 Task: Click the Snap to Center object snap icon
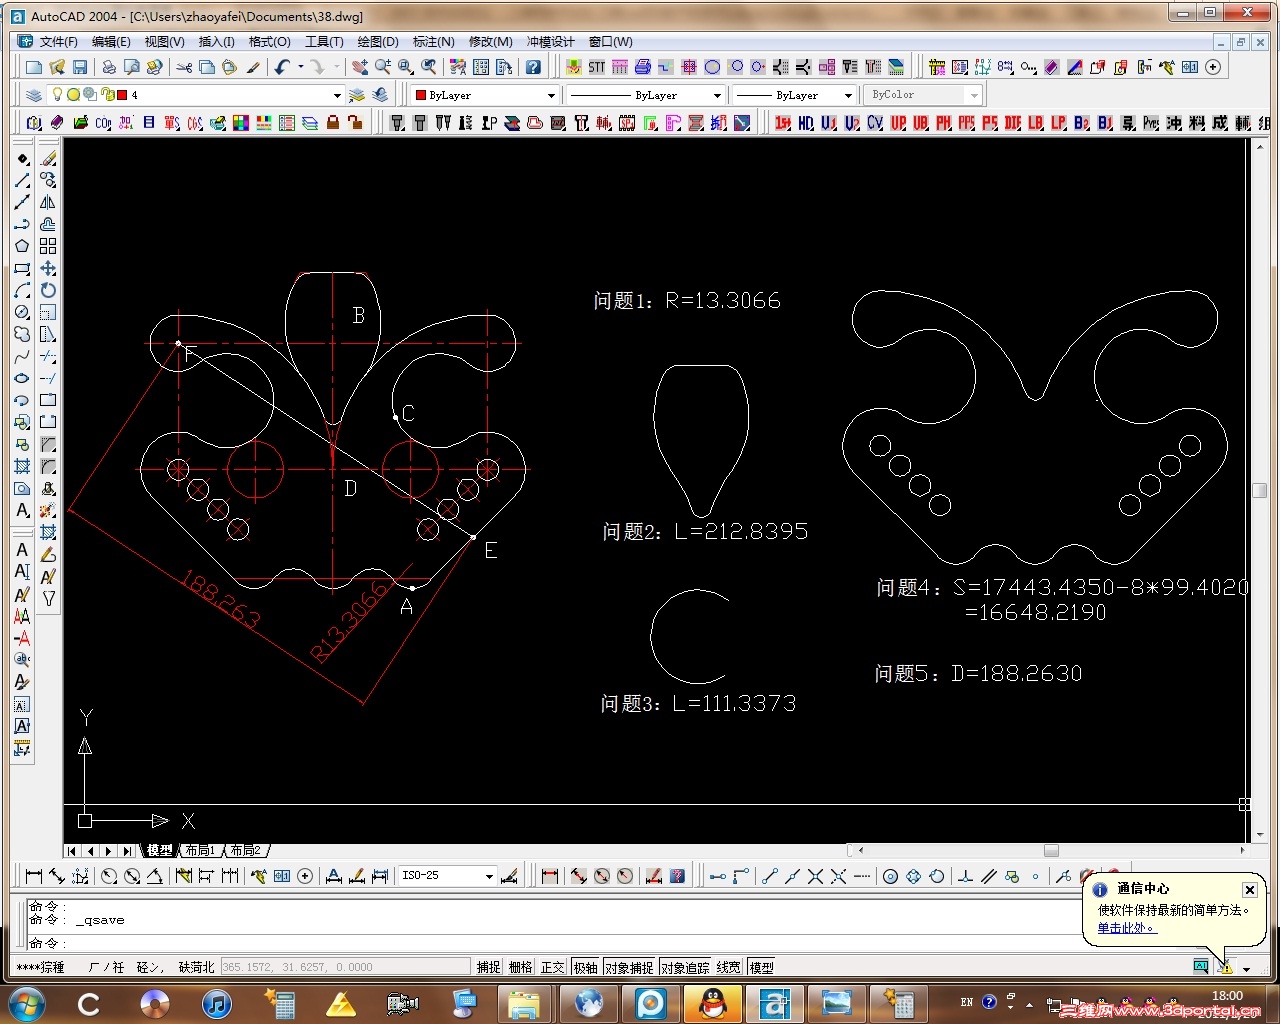click(x=890, y=876)
